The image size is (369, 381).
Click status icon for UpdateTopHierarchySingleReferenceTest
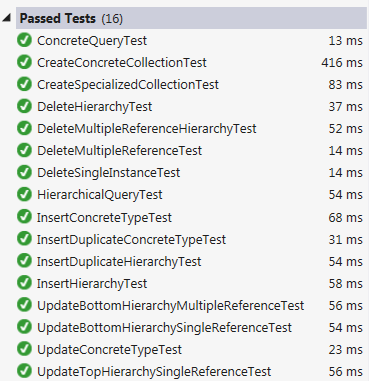point(24,371)
